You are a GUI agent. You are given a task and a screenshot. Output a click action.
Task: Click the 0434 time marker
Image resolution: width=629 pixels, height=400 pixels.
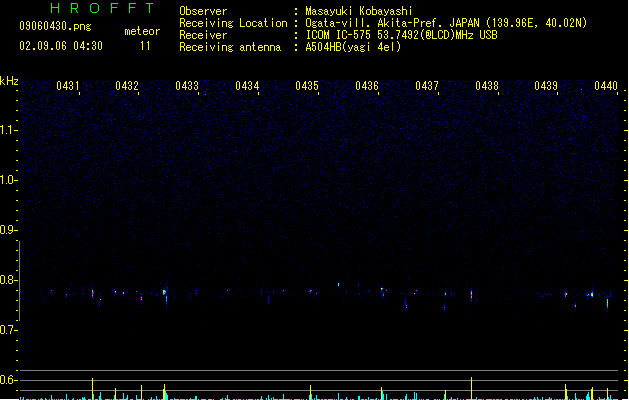(247, 86)
